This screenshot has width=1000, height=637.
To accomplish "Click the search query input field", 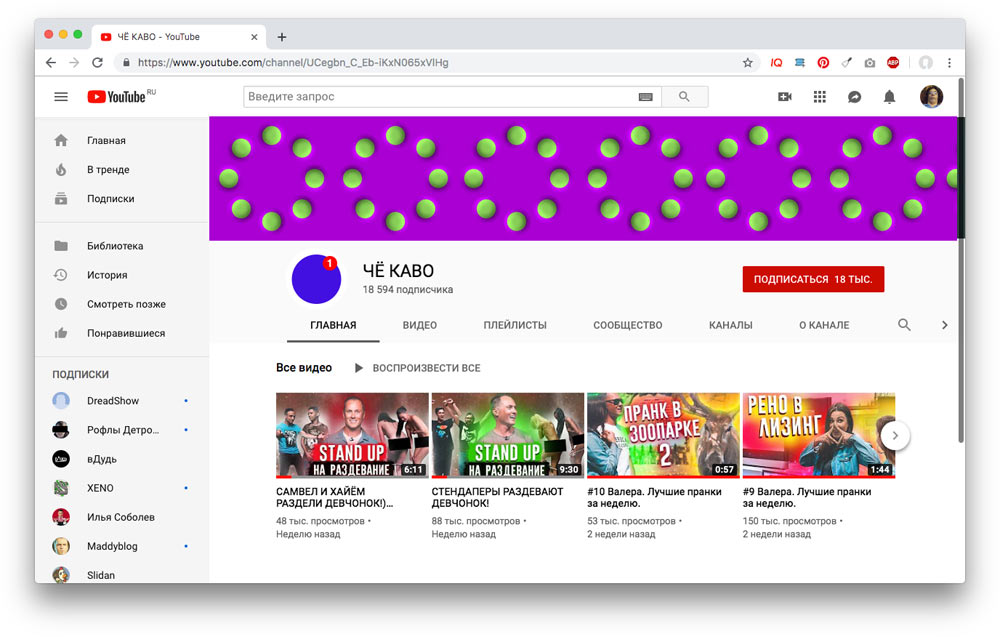I will pyautogui.click(x=440, y=97).
